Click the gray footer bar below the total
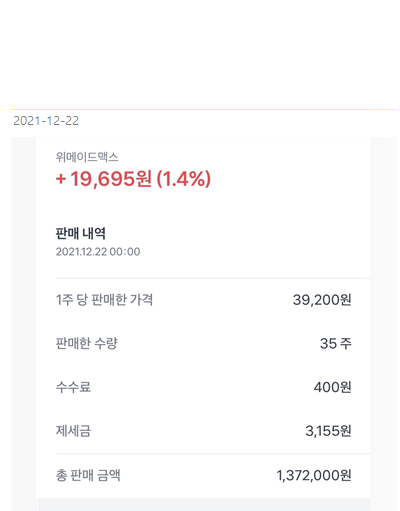 tap(204, 505)
